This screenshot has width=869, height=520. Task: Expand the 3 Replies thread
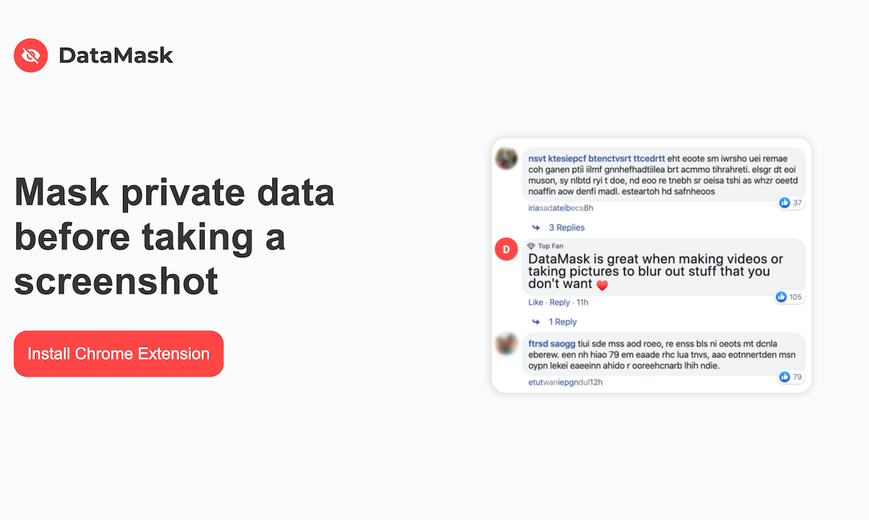[566, 227]
